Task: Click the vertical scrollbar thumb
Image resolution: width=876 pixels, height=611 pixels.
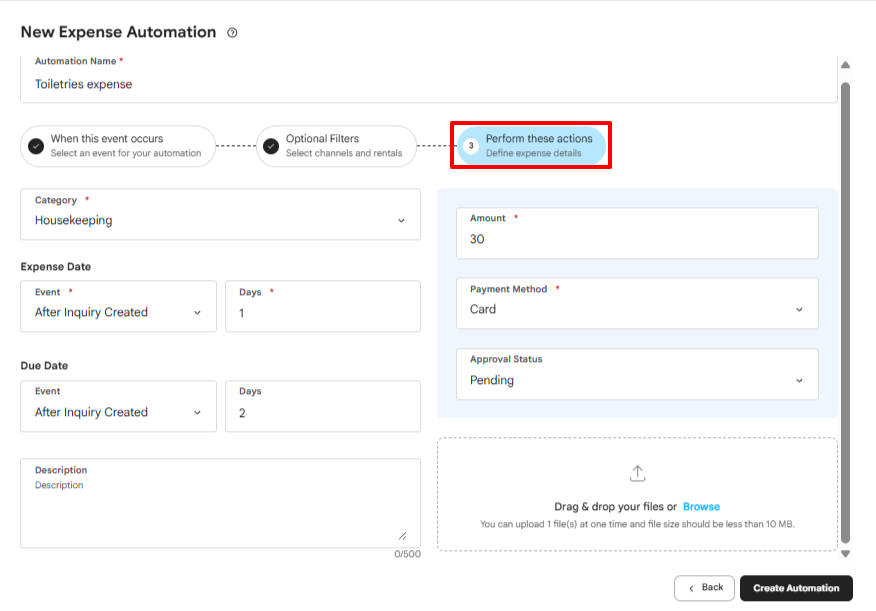Action: click(845, 313)
